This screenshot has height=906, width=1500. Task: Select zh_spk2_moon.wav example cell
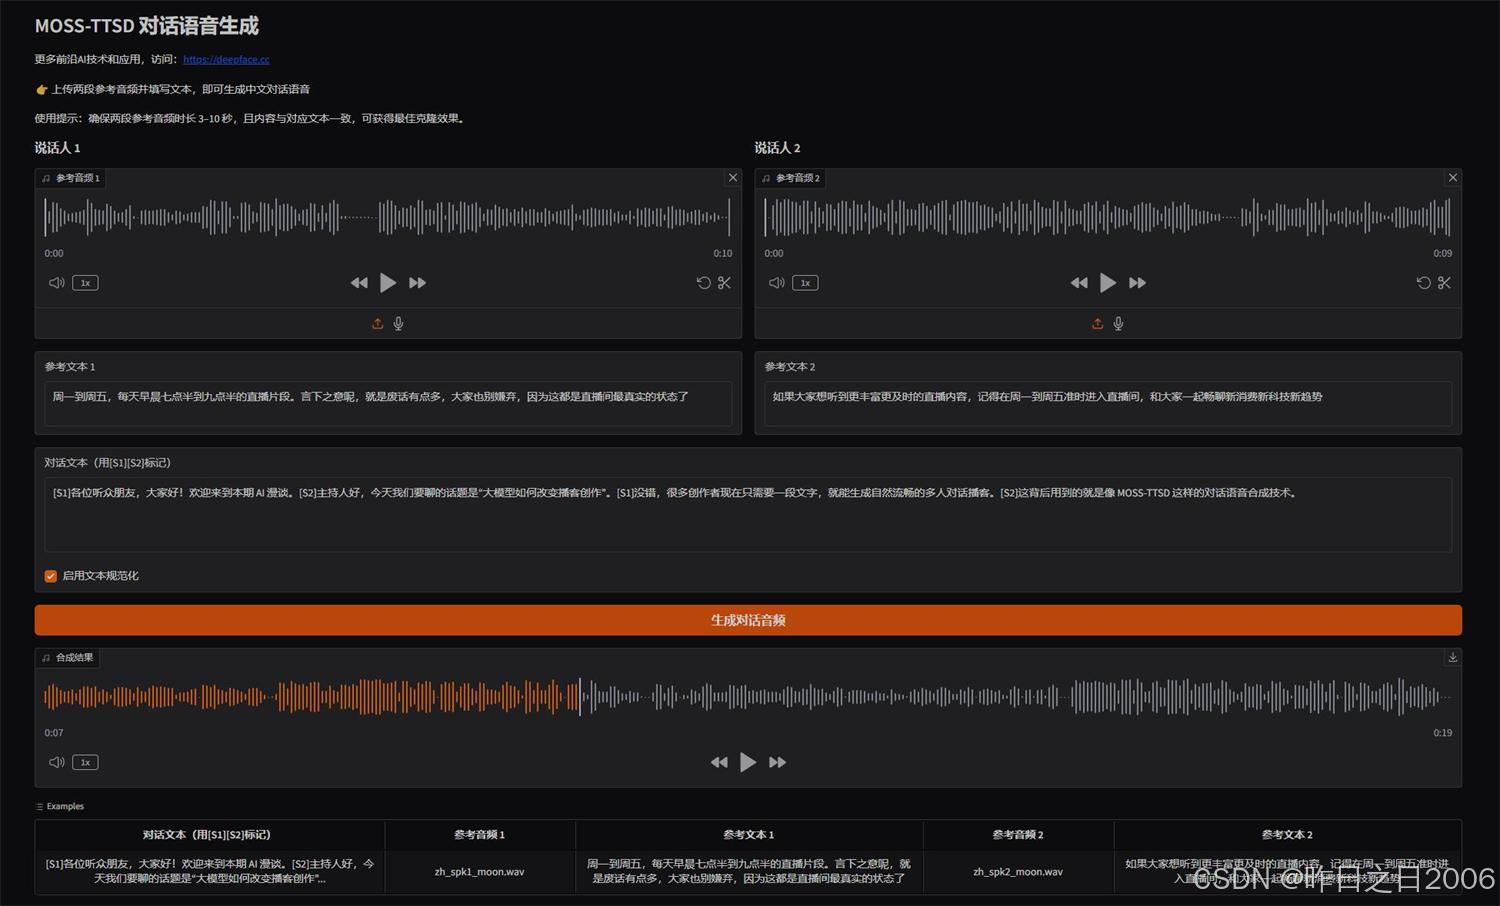coord(1018,872)
